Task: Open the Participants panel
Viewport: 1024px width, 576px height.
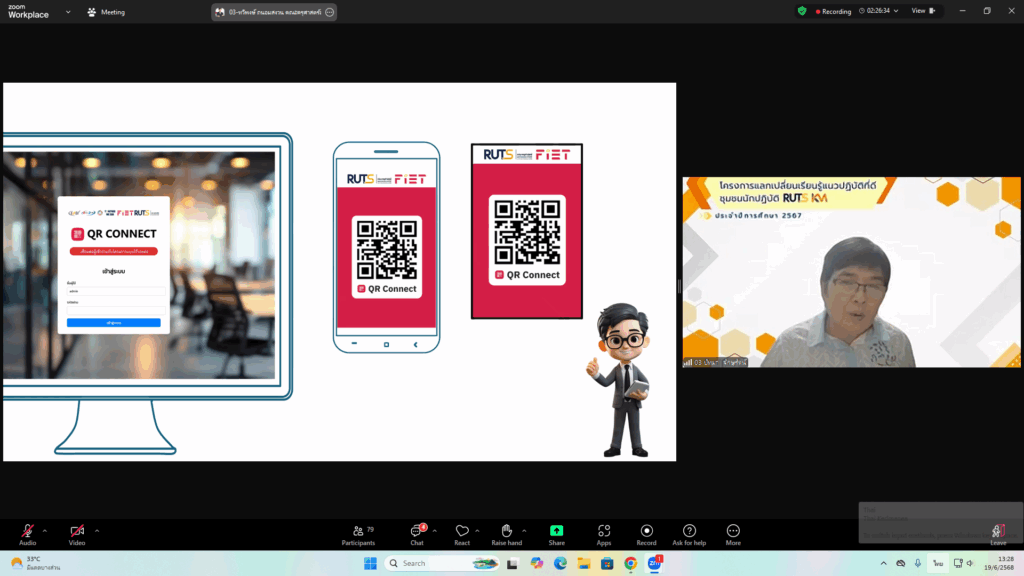Action: tap(359, 534)
